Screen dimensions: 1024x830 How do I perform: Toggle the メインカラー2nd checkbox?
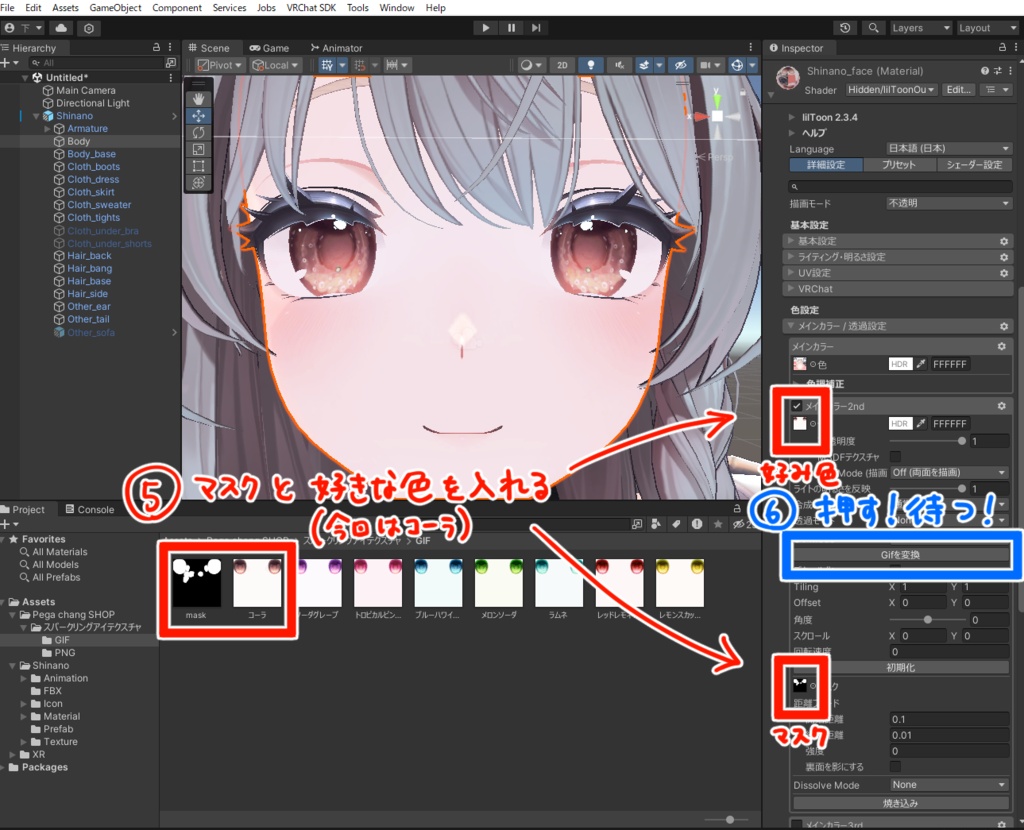click(x=797, y=406)
